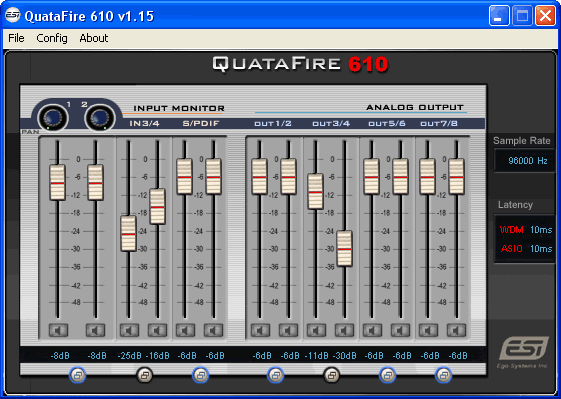Screen dimensions: 561x399
Task: Click the left OUT5/6 fader handle
Action: click(x=371, y=177)
